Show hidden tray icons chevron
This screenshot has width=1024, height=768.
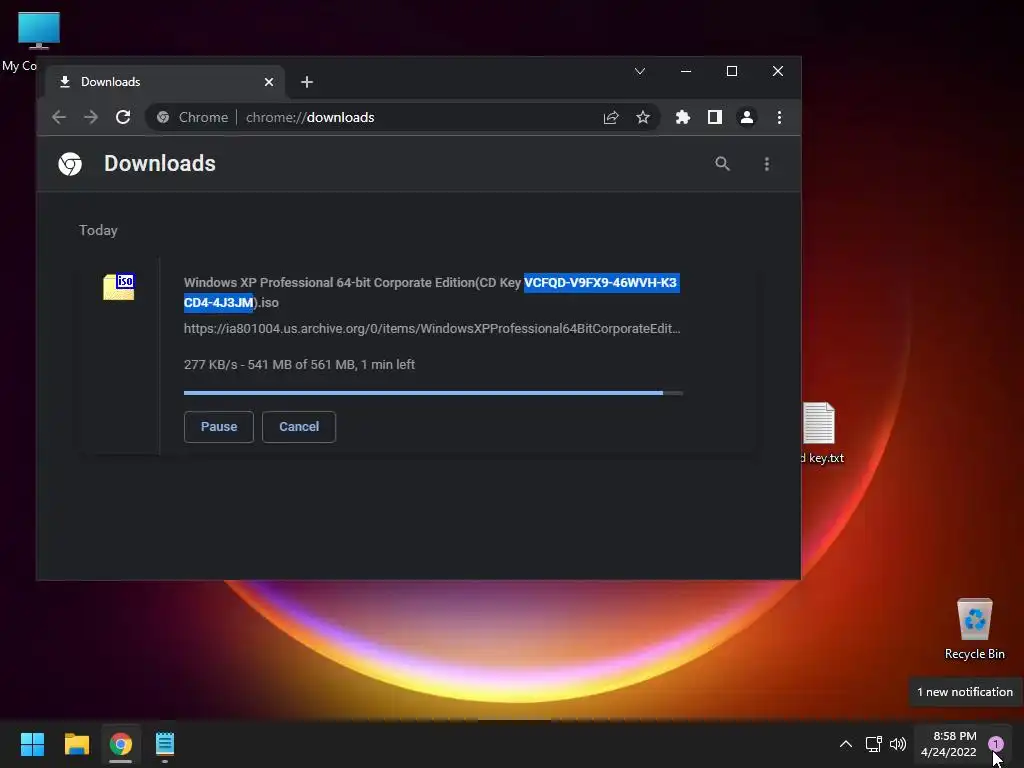[846, 744]
